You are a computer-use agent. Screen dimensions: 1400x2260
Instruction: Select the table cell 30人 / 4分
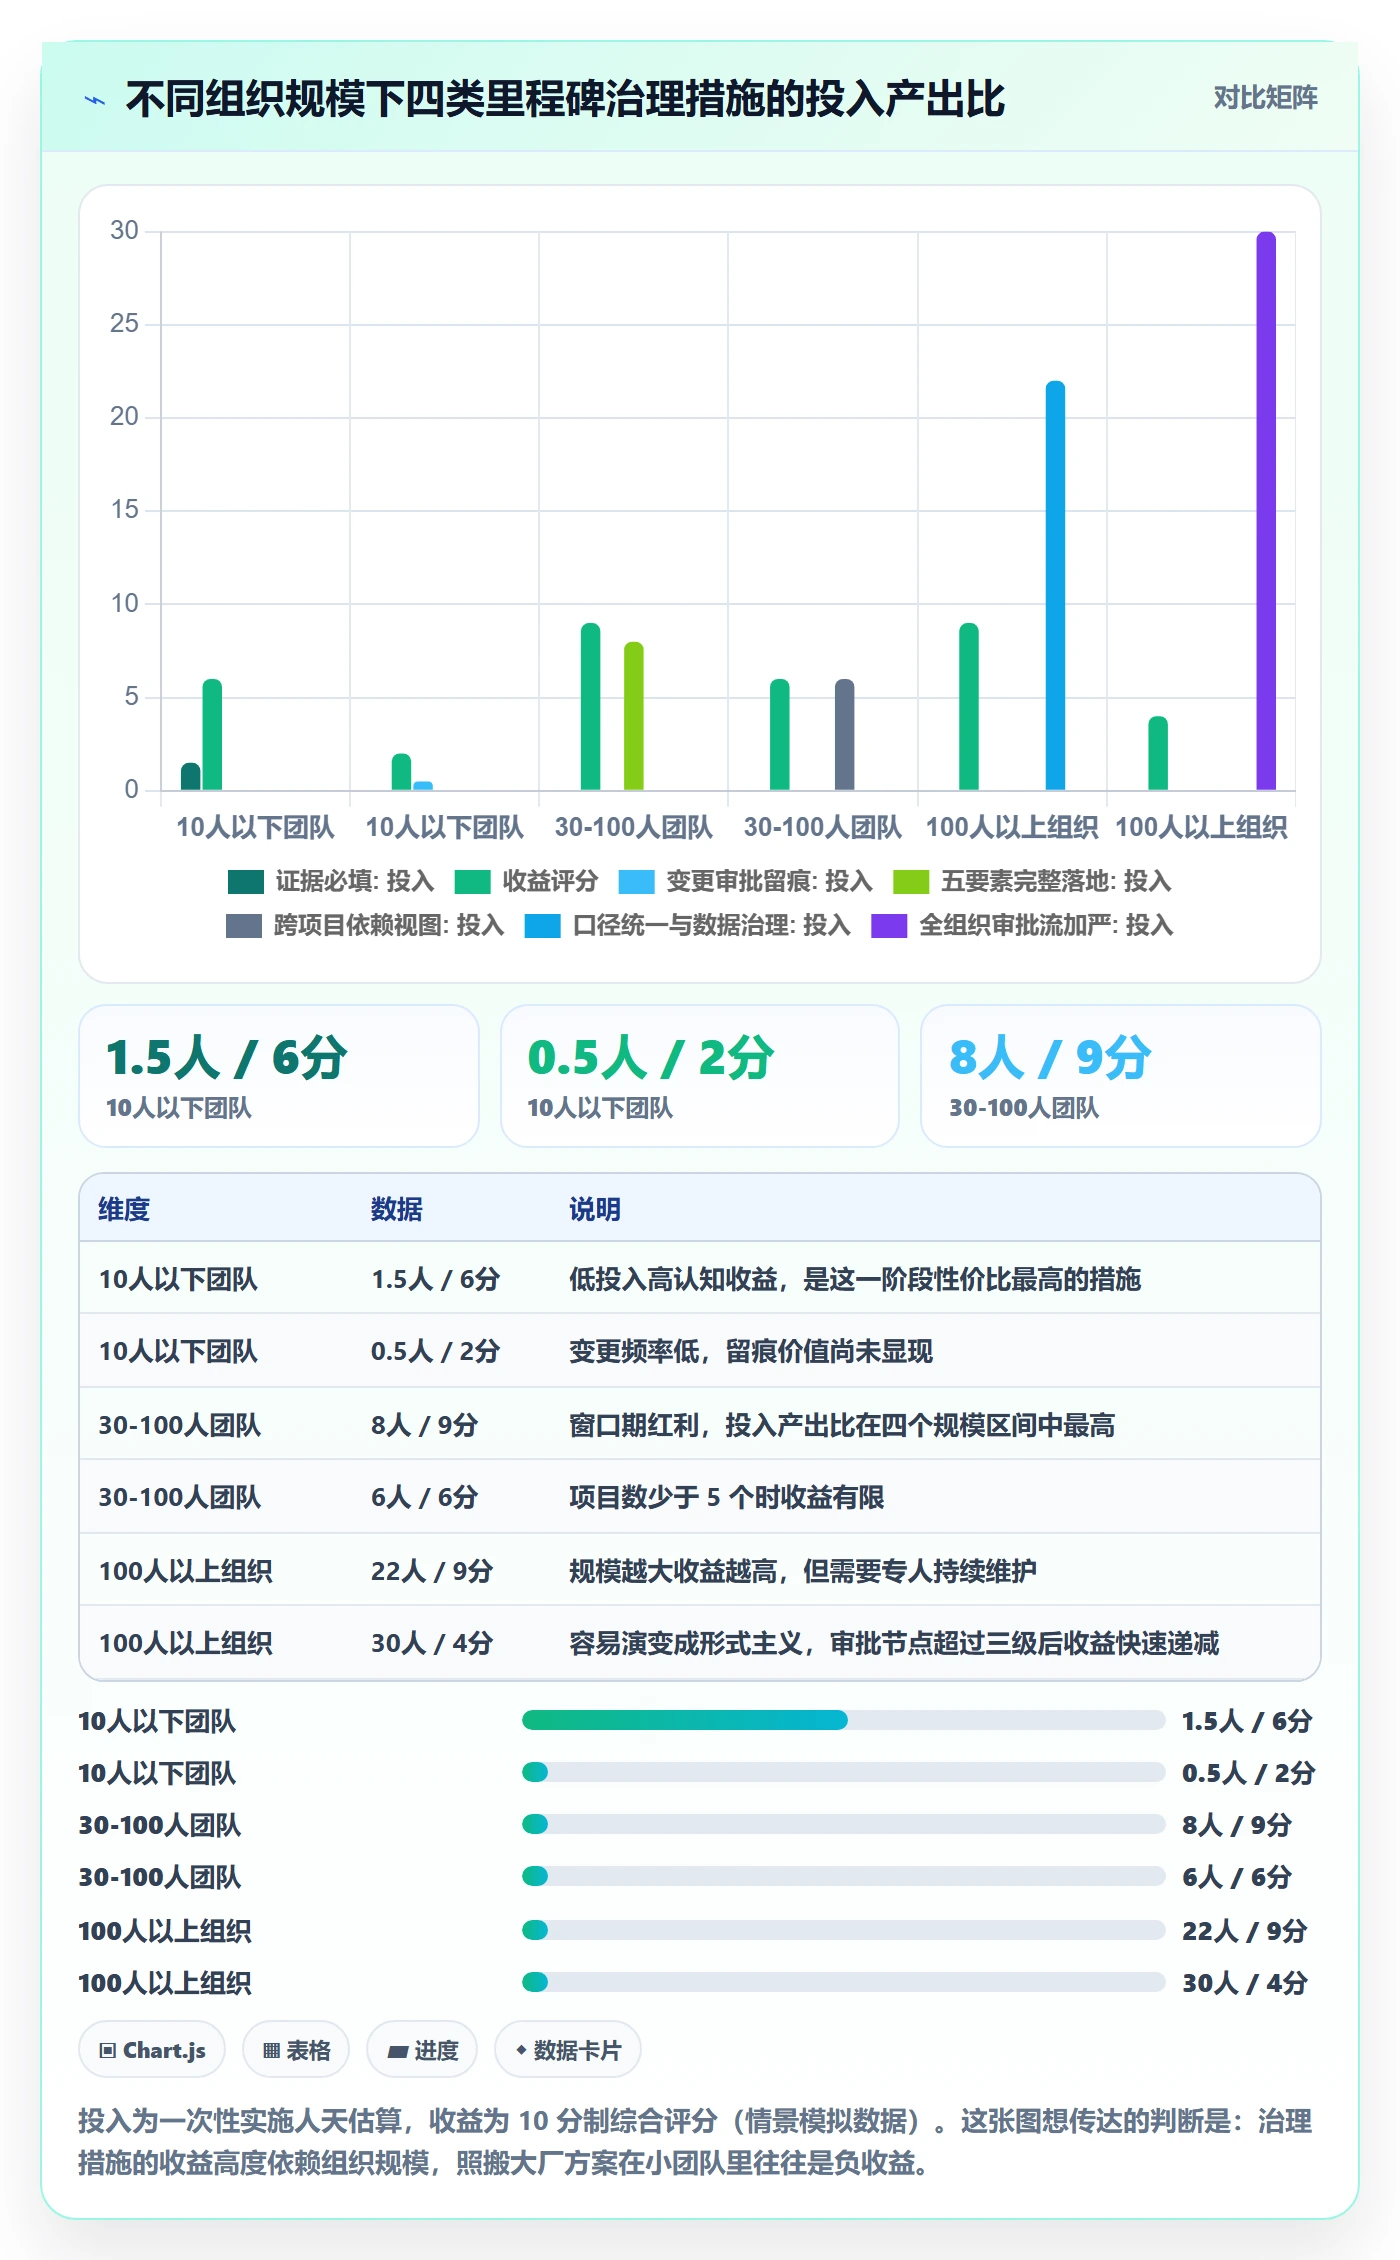pyautogui.click(x=432, y=1643)
